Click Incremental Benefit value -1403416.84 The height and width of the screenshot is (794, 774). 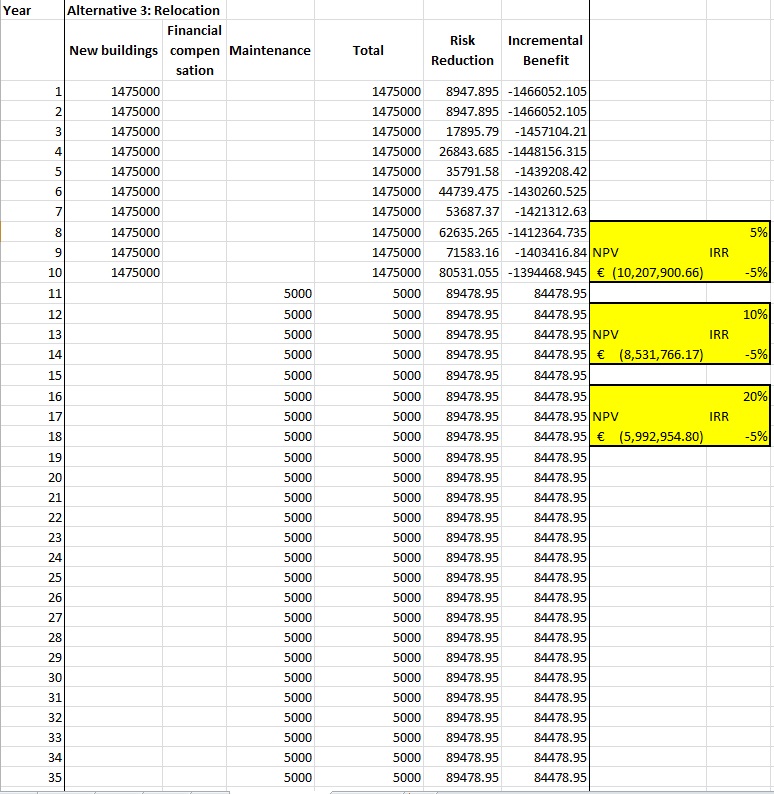tap(546, 252)
